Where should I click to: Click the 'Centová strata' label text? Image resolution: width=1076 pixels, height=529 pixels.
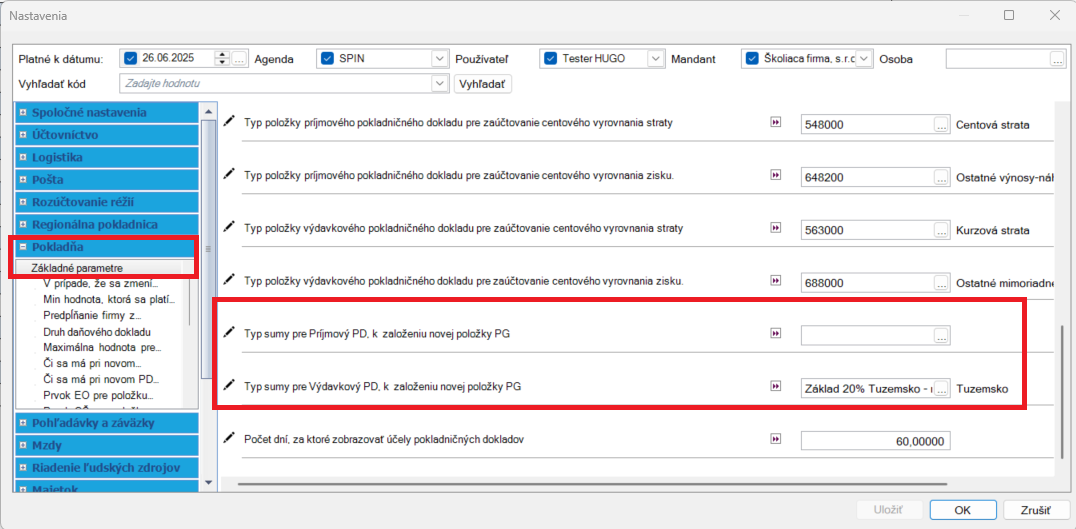coord(992,125)
